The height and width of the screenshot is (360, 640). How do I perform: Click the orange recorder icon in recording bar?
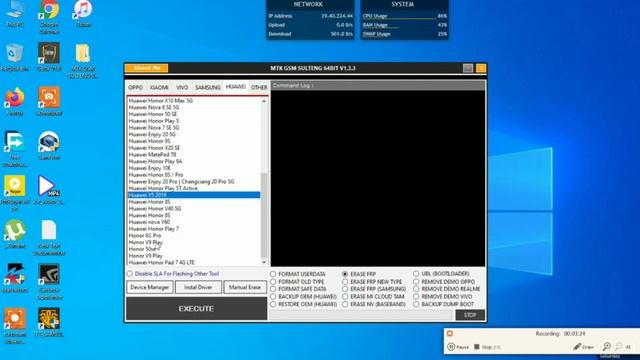point(450,333)
